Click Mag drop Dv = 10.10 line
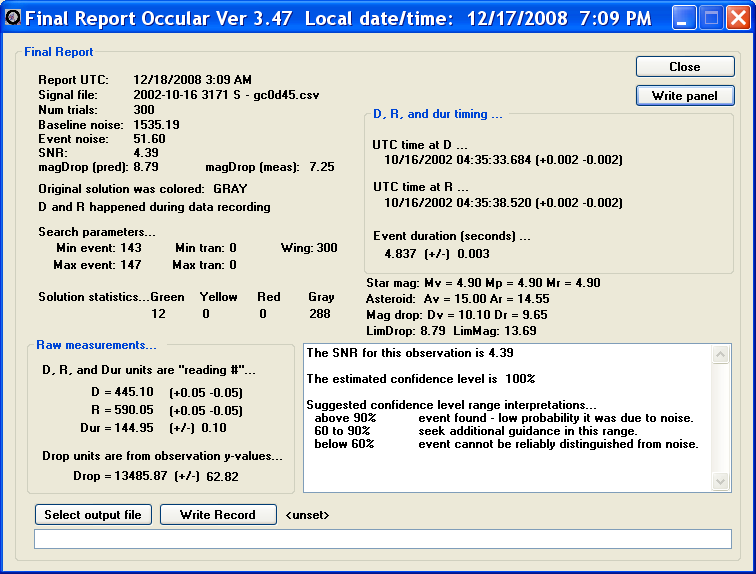The height and width of the screenshot is (574, 756). (x=457, y=315)
